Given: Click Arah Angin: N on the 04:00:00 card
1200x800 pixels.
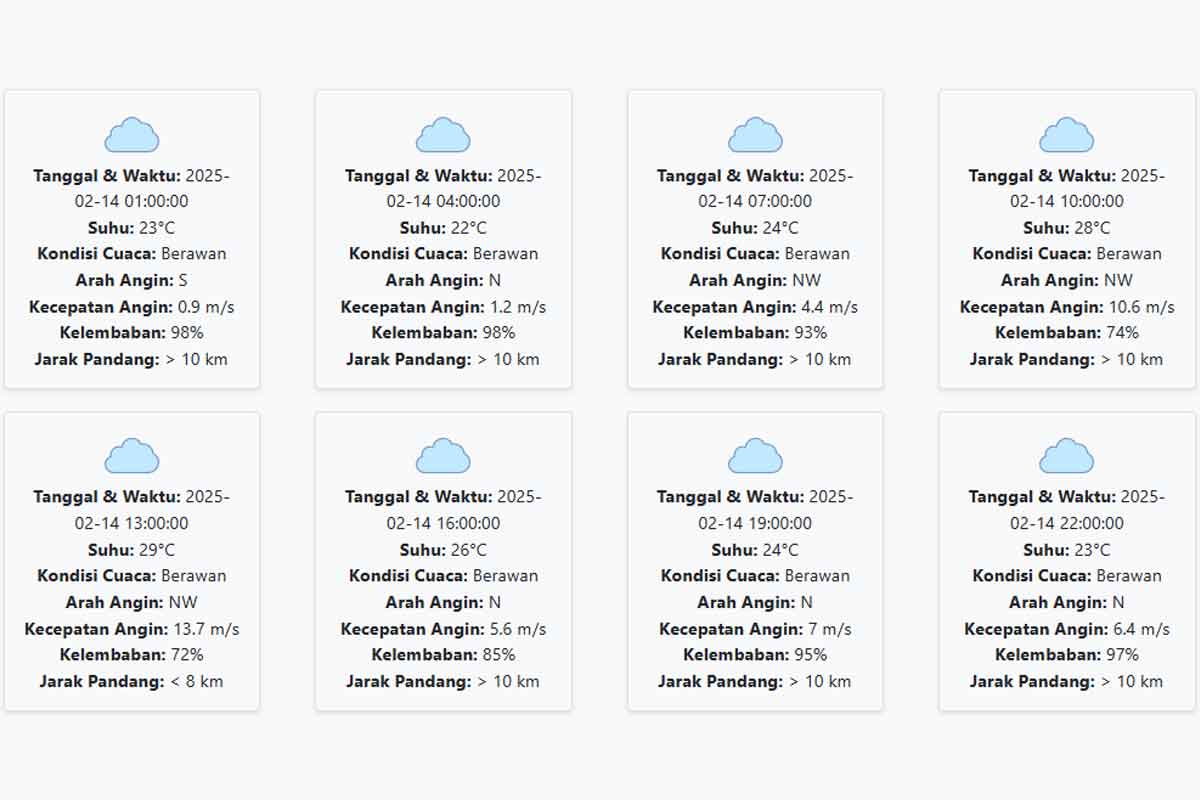Looking at the screenshot, I should click(443, 280).
